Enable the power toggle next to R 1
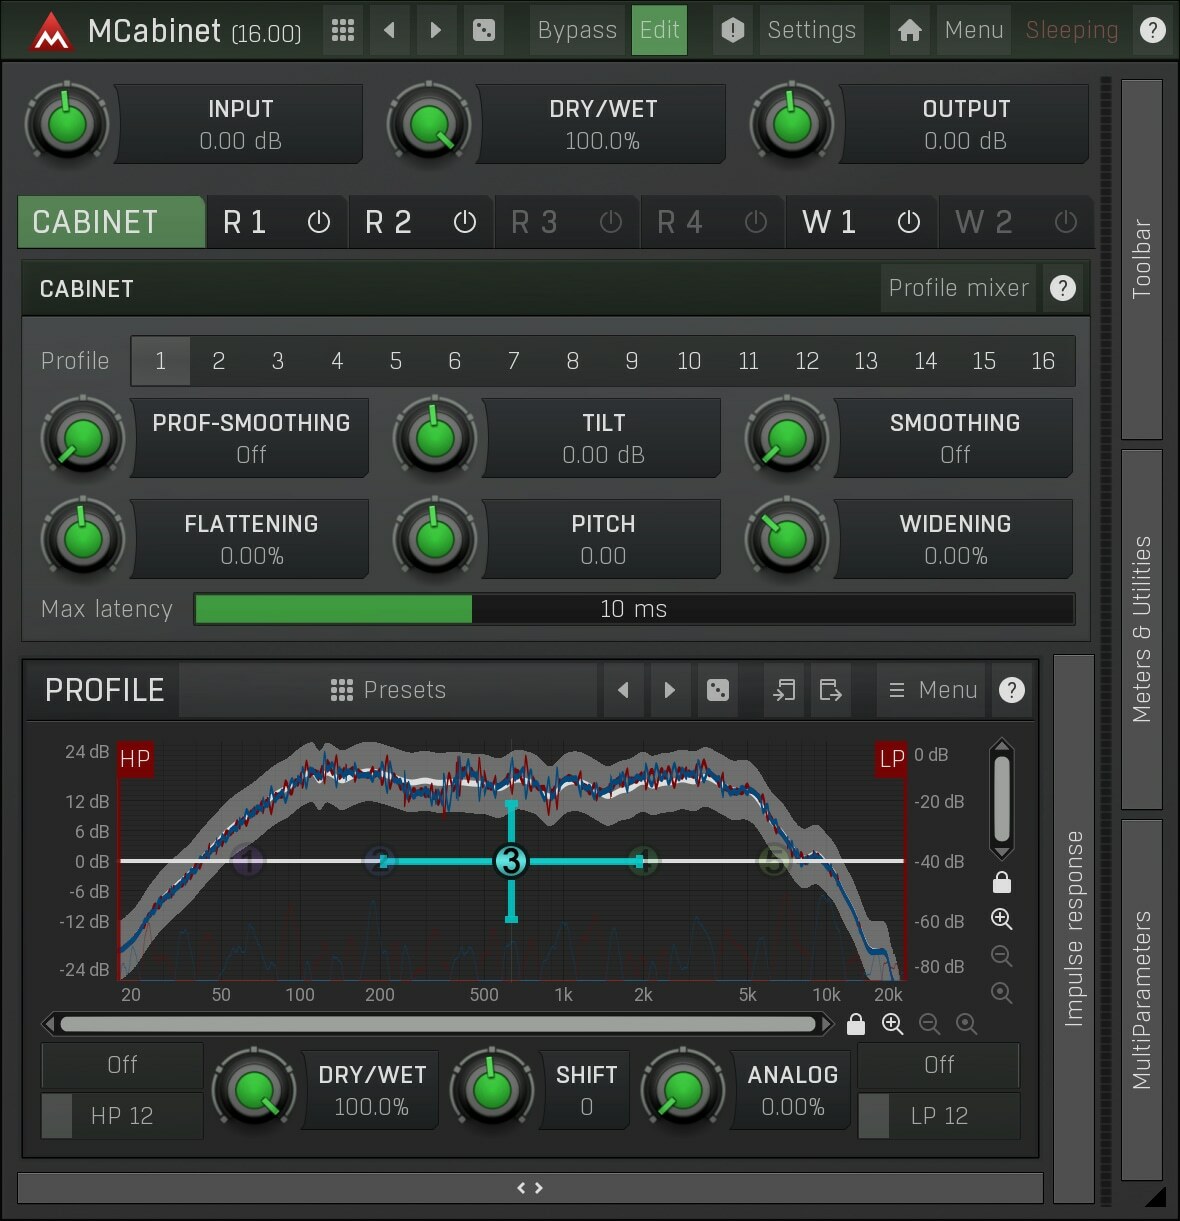1180x1221 pixels. pos(318,222)
